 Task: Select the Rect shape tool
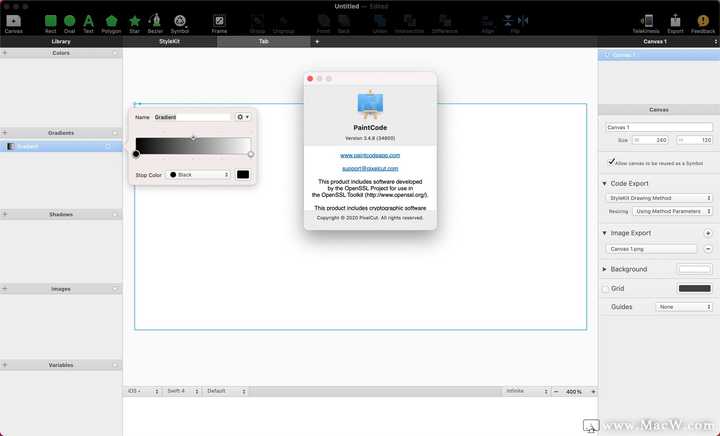51,24
